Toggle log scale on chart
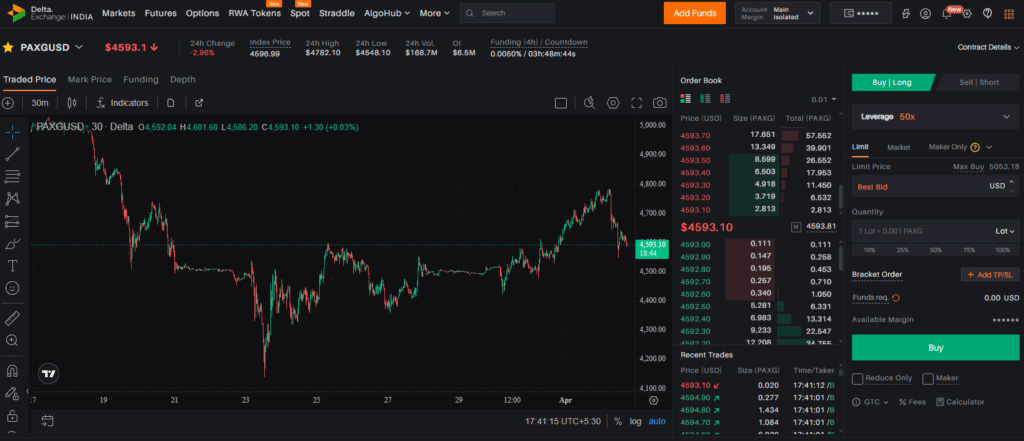Viewport: 1024px width, 441px height. pyautogui.click(x=635, y=421)
